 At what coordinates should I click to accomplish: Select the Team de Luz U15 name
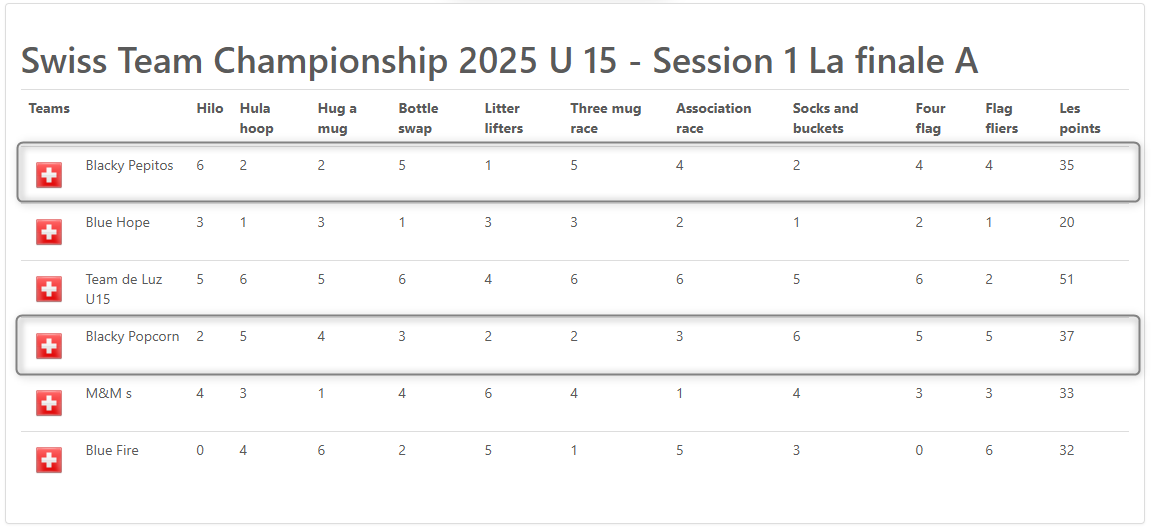(x=124, y=289)
